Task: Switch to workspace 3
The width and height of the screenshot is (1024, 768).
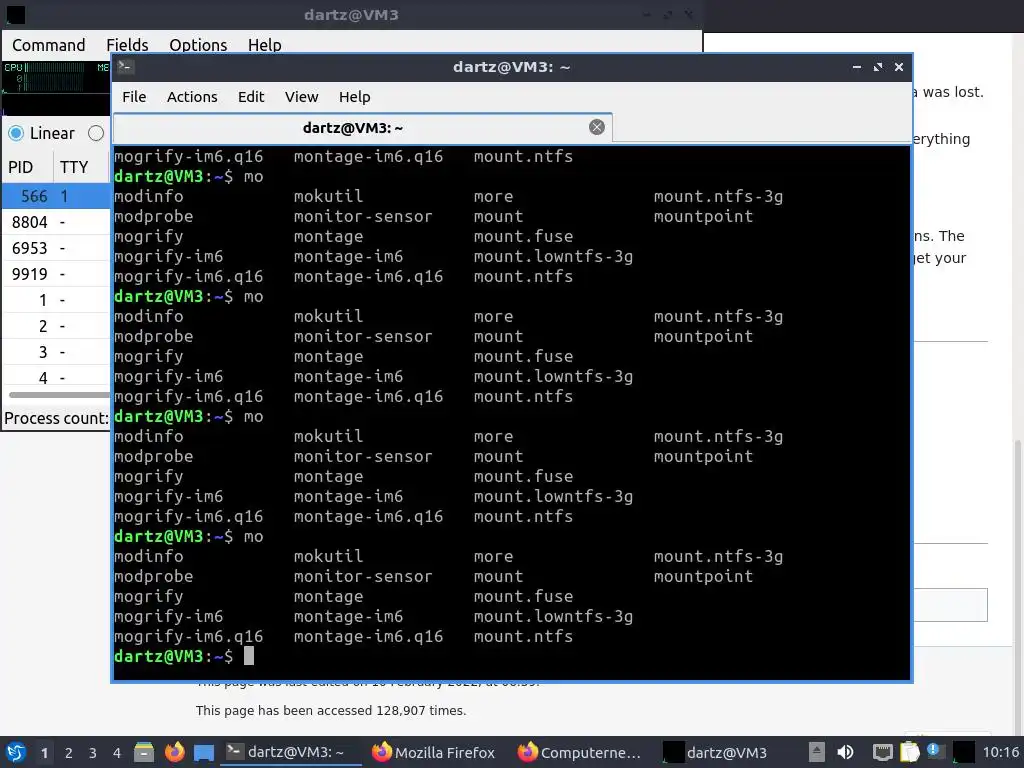Action: 93,753
